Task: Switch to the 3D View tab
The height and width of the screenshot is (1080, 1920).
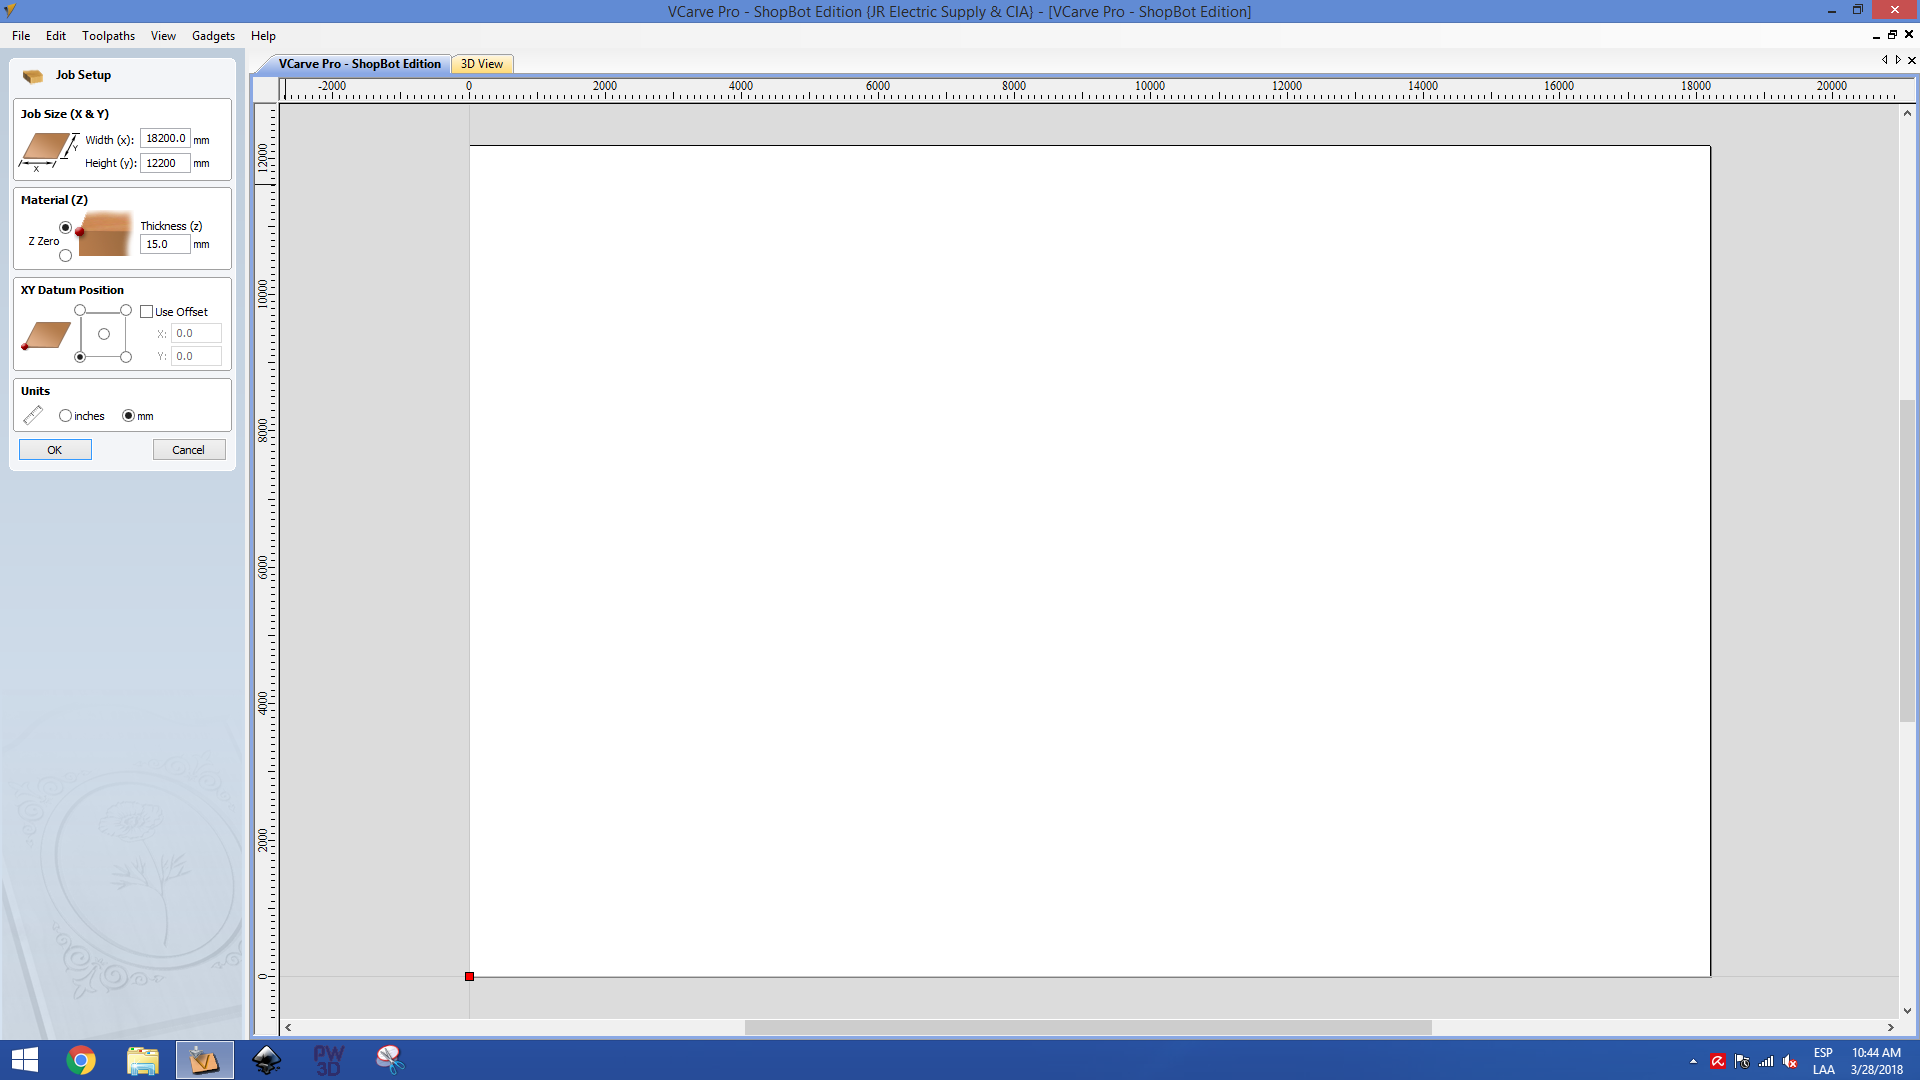Action: tap(482, 64)
